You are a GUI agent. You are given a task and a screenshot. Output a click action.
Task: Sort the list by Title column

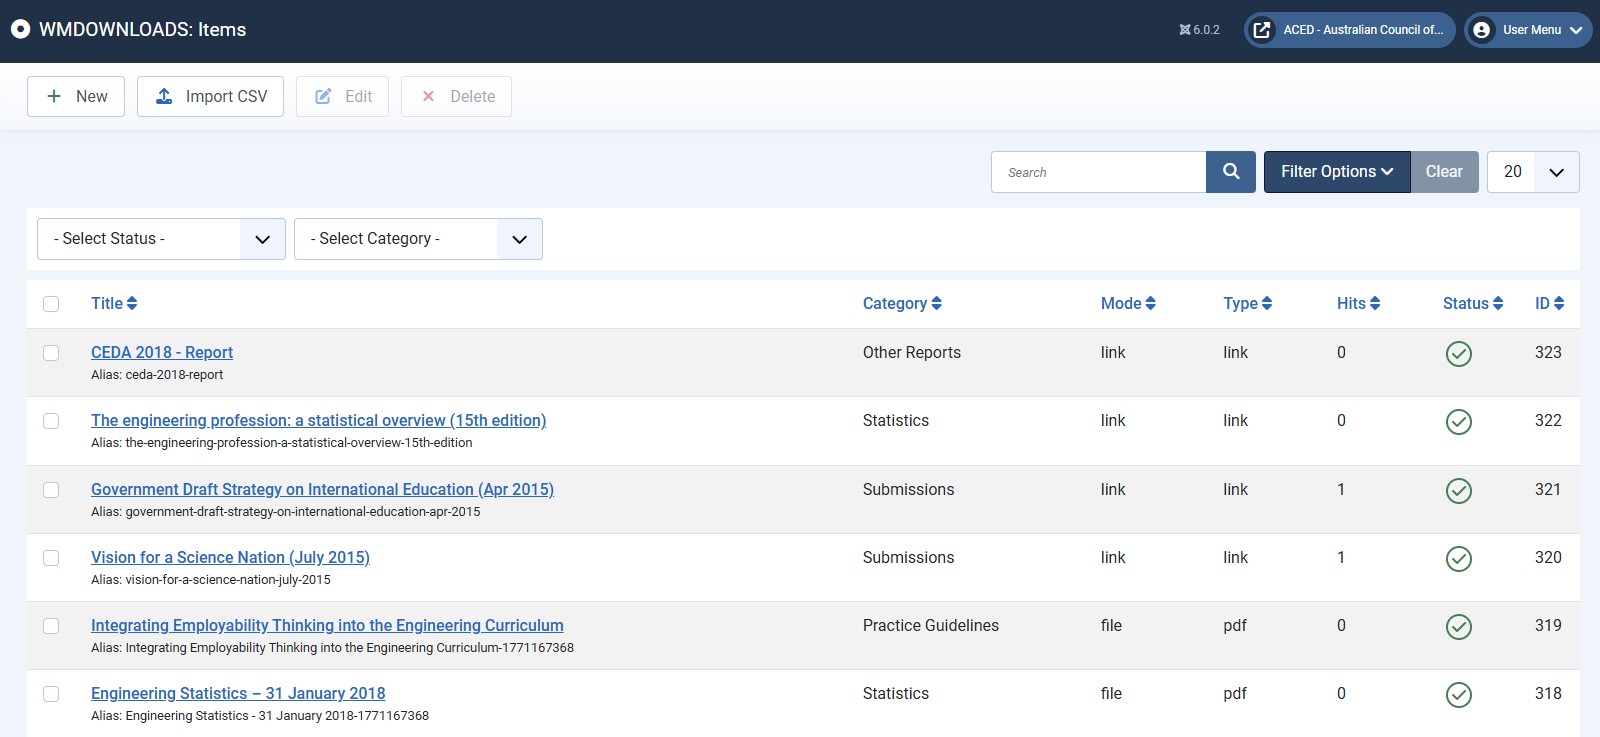coord(114,303)
